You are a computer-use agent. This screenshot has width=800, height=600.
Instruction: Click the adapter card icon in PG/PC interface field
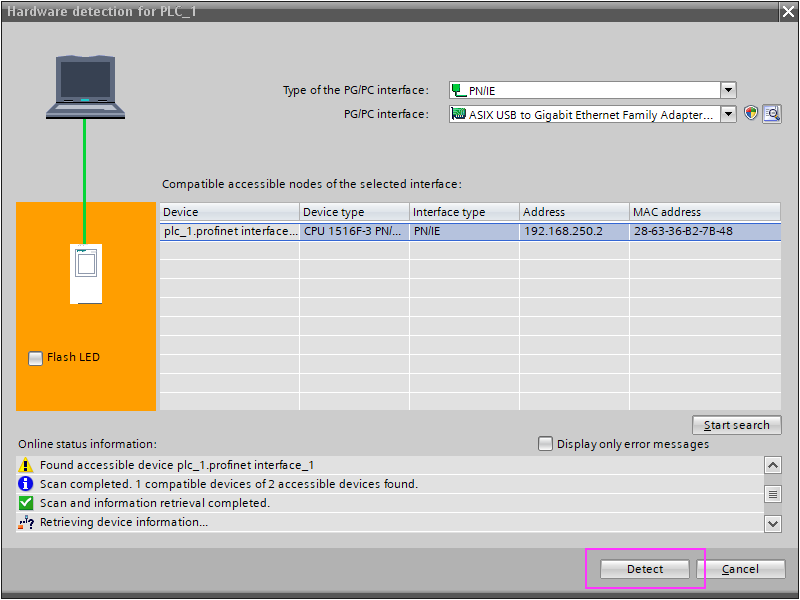click(x=459, y=114)
